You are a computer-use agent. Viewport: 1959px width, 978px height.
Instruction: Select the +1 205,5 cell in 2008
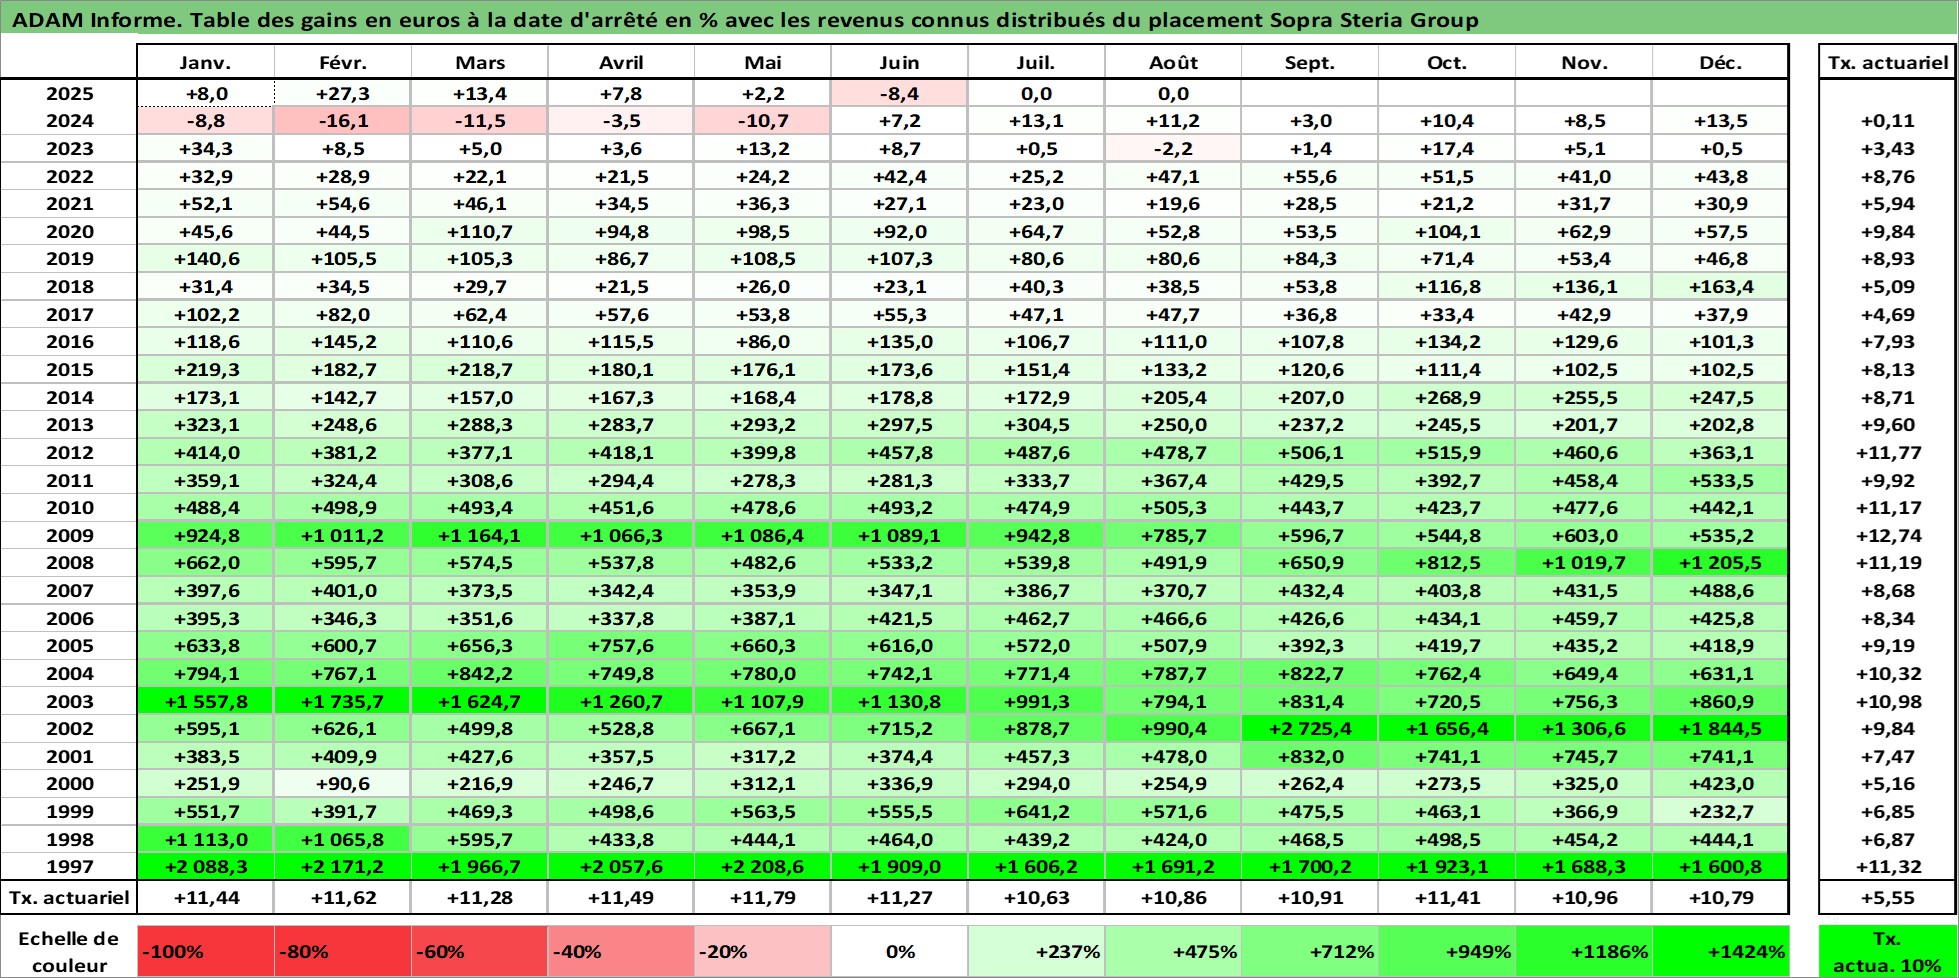(x=1720, y=563)
